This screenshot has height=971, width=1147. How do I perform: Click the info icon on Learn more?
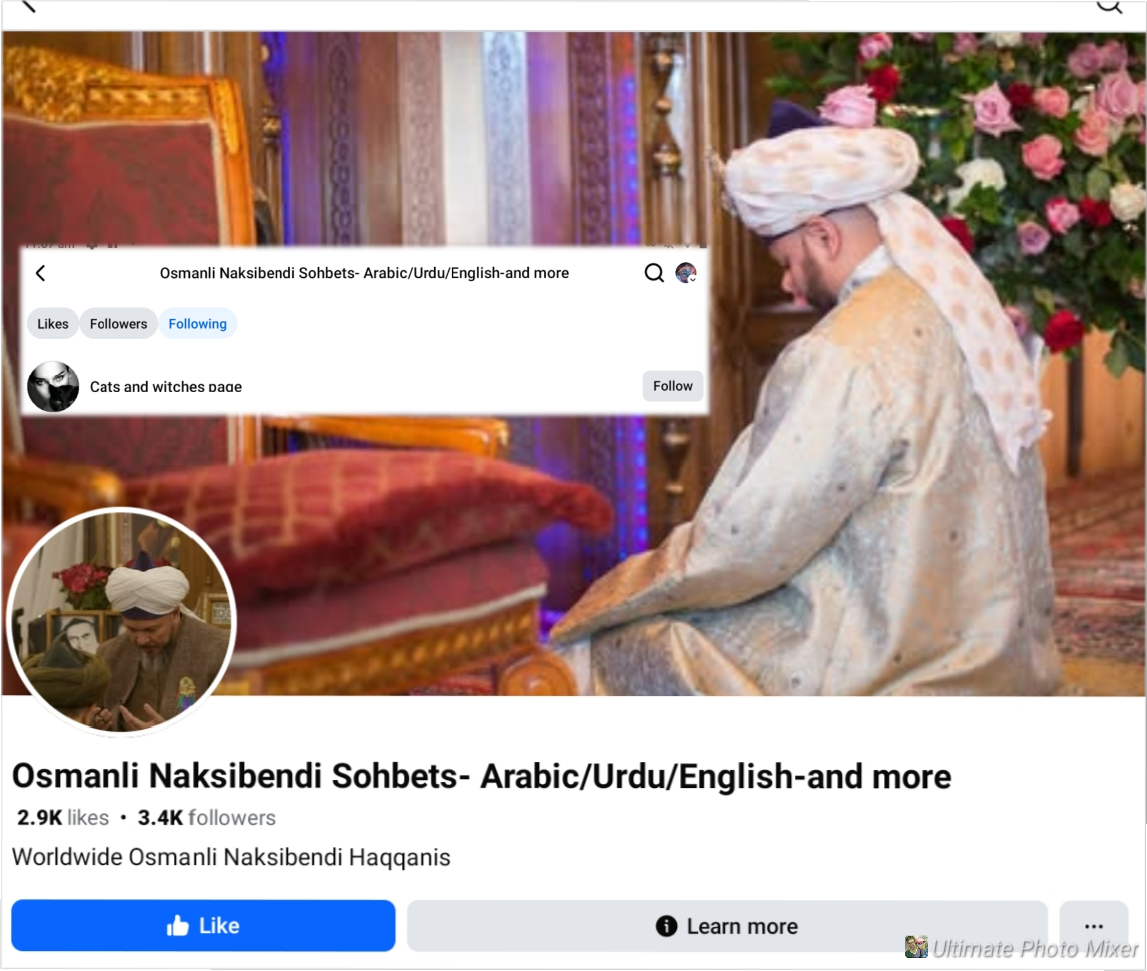tap(666, 926)
